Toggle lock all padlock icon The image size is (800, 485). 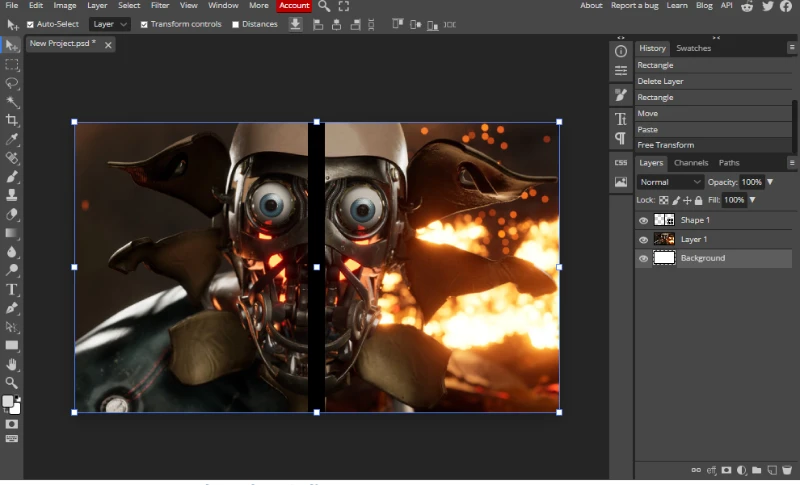pyautogui.click(x=698, y=200)
